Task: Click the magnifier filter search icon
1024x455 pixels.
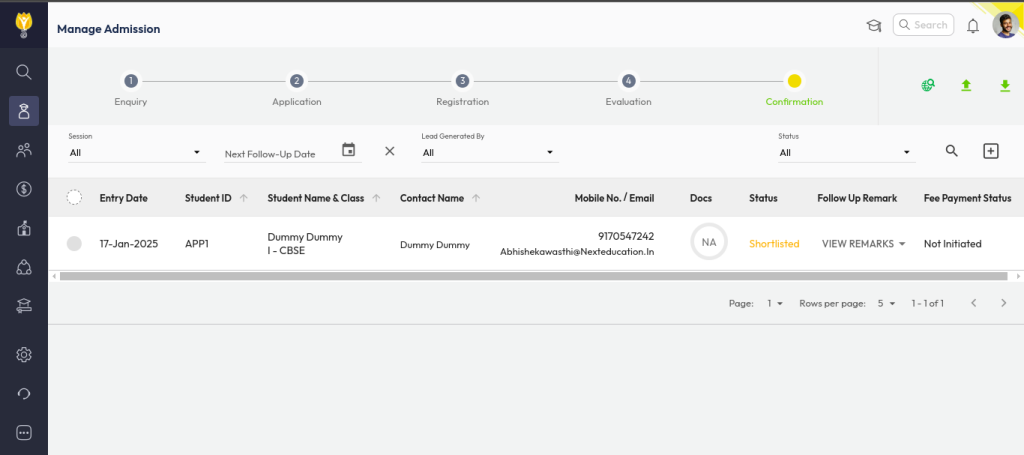Action: (952, 151)
